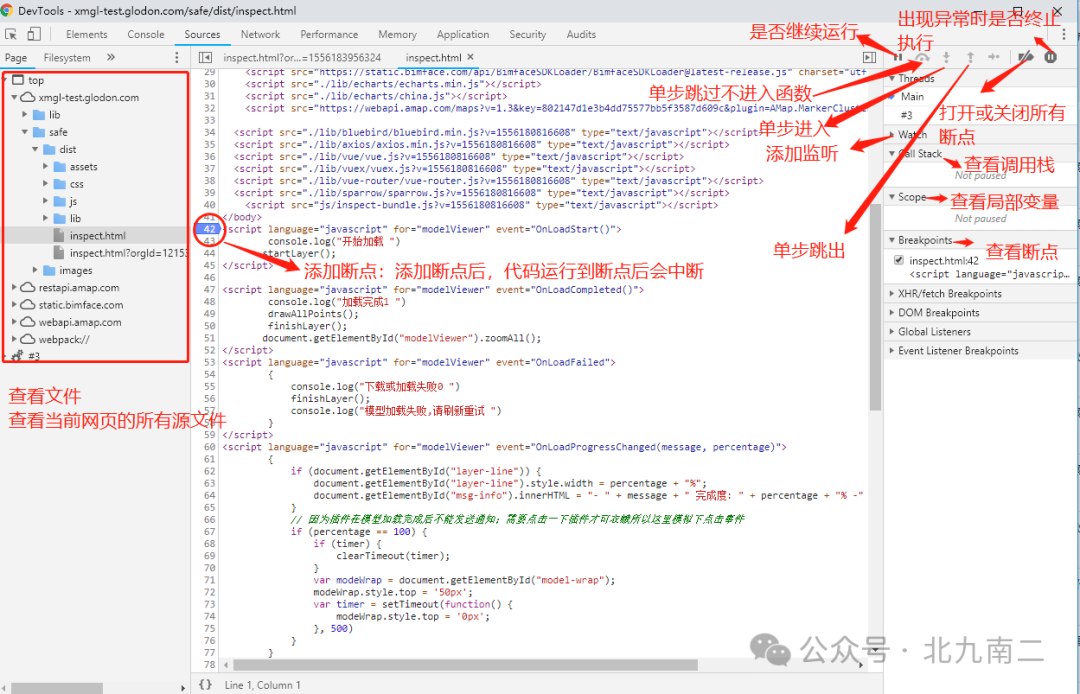Hide the debugger sidebar toggle icon
The width and height of the screenshot is (1080, 694).
tap(869, 58)
